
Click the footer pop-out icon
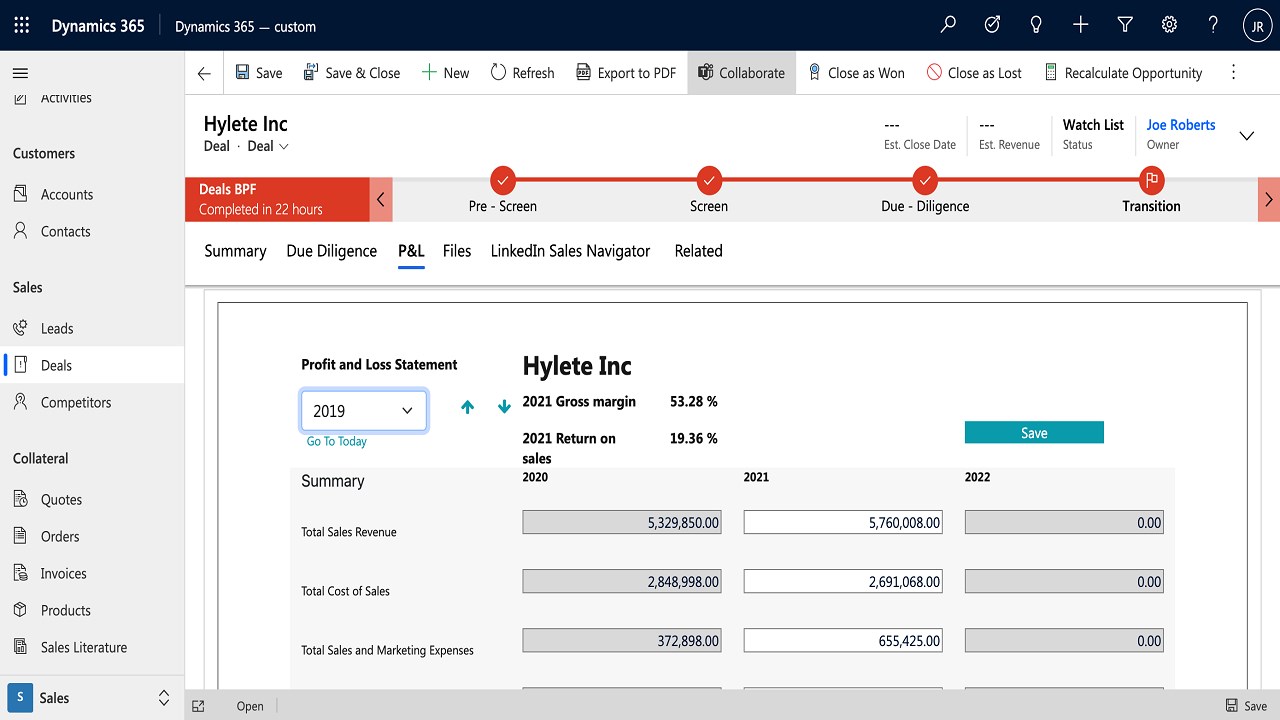coord(198,706)
